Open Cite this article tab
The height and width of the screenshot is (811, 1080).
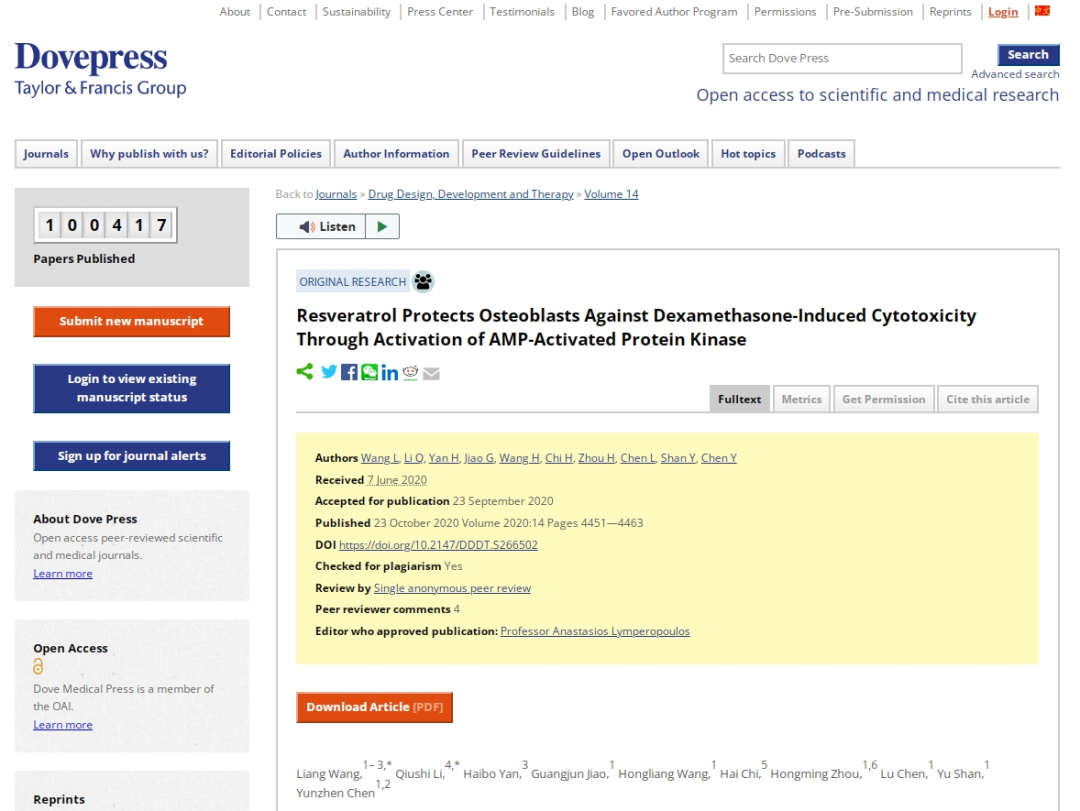(988, 399)
